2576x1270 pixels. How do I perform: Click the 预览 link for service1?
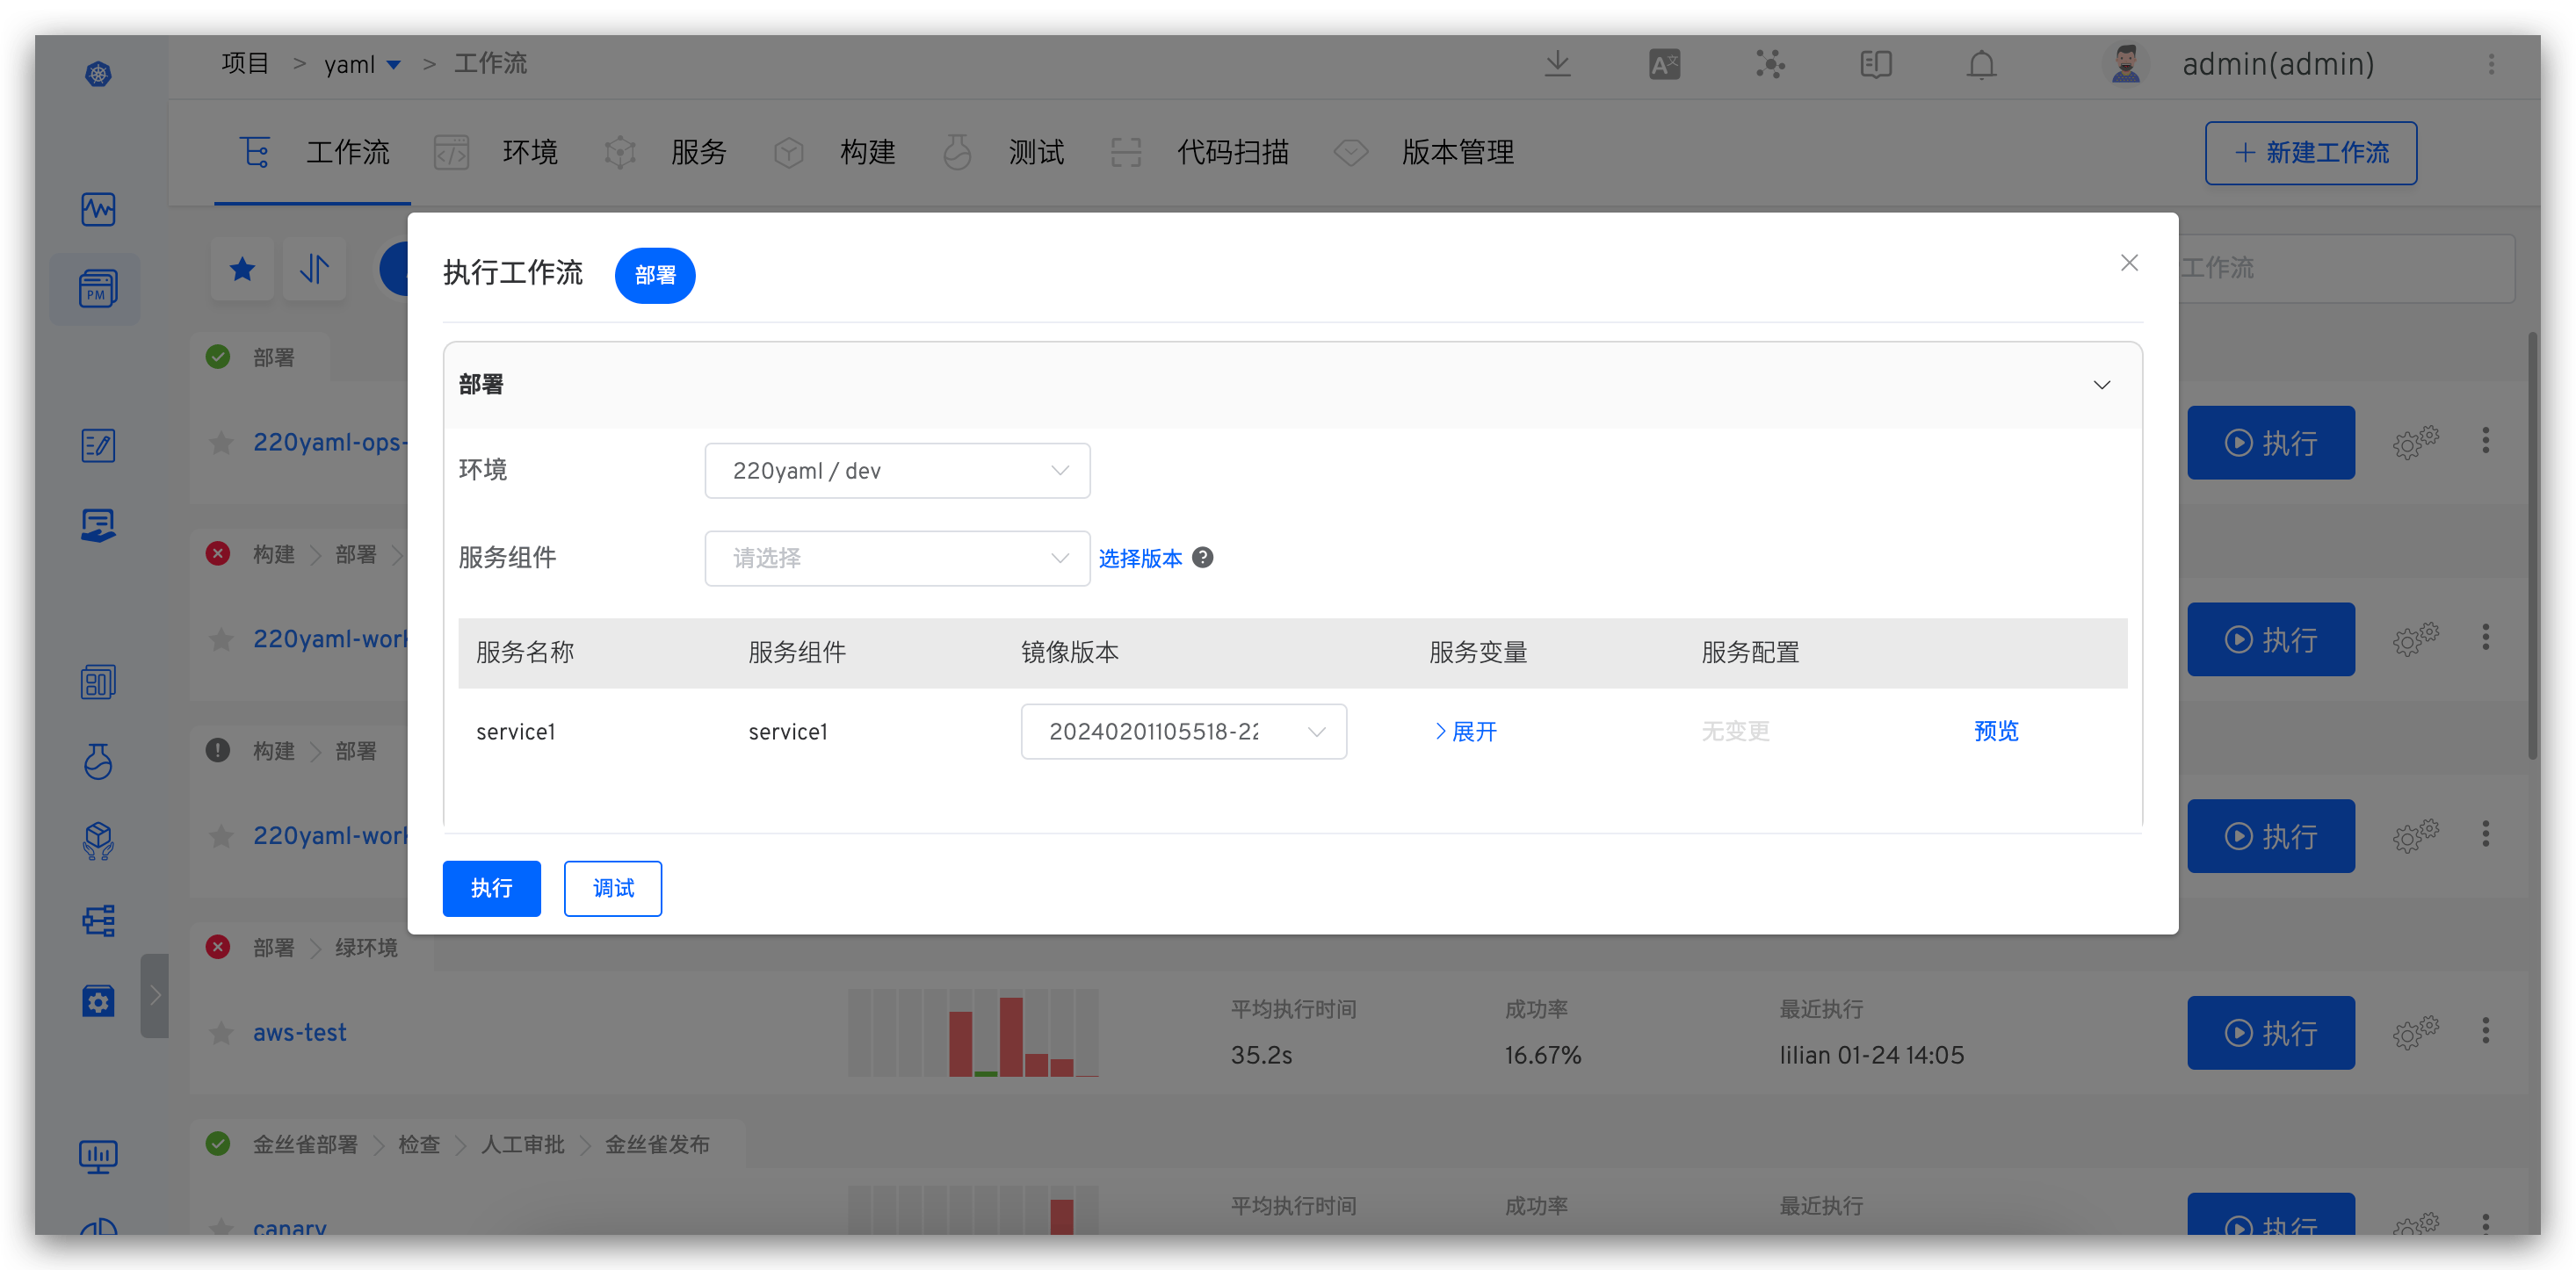tap(1995, 731)
